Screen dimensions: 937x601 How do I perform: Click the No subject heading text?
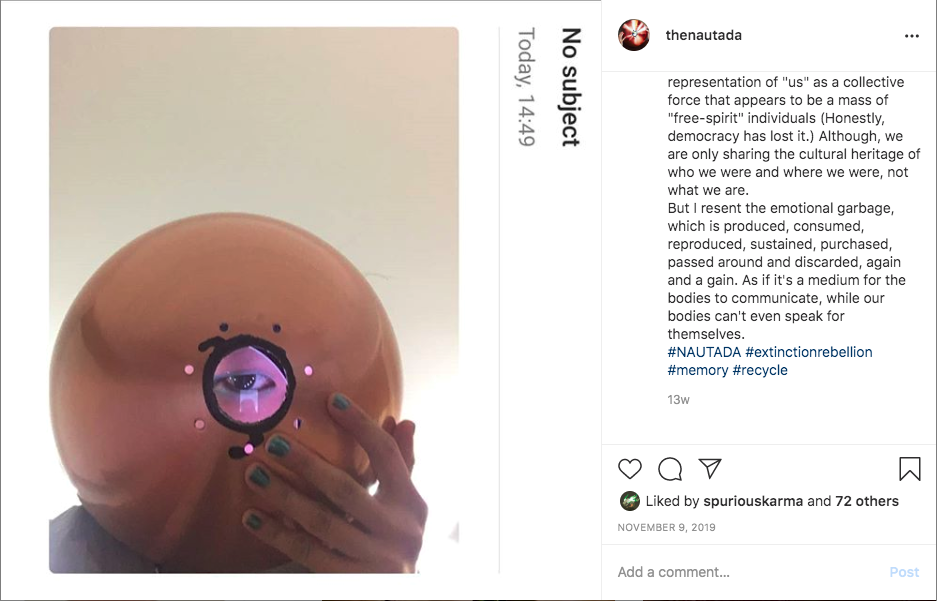point(571,87)
